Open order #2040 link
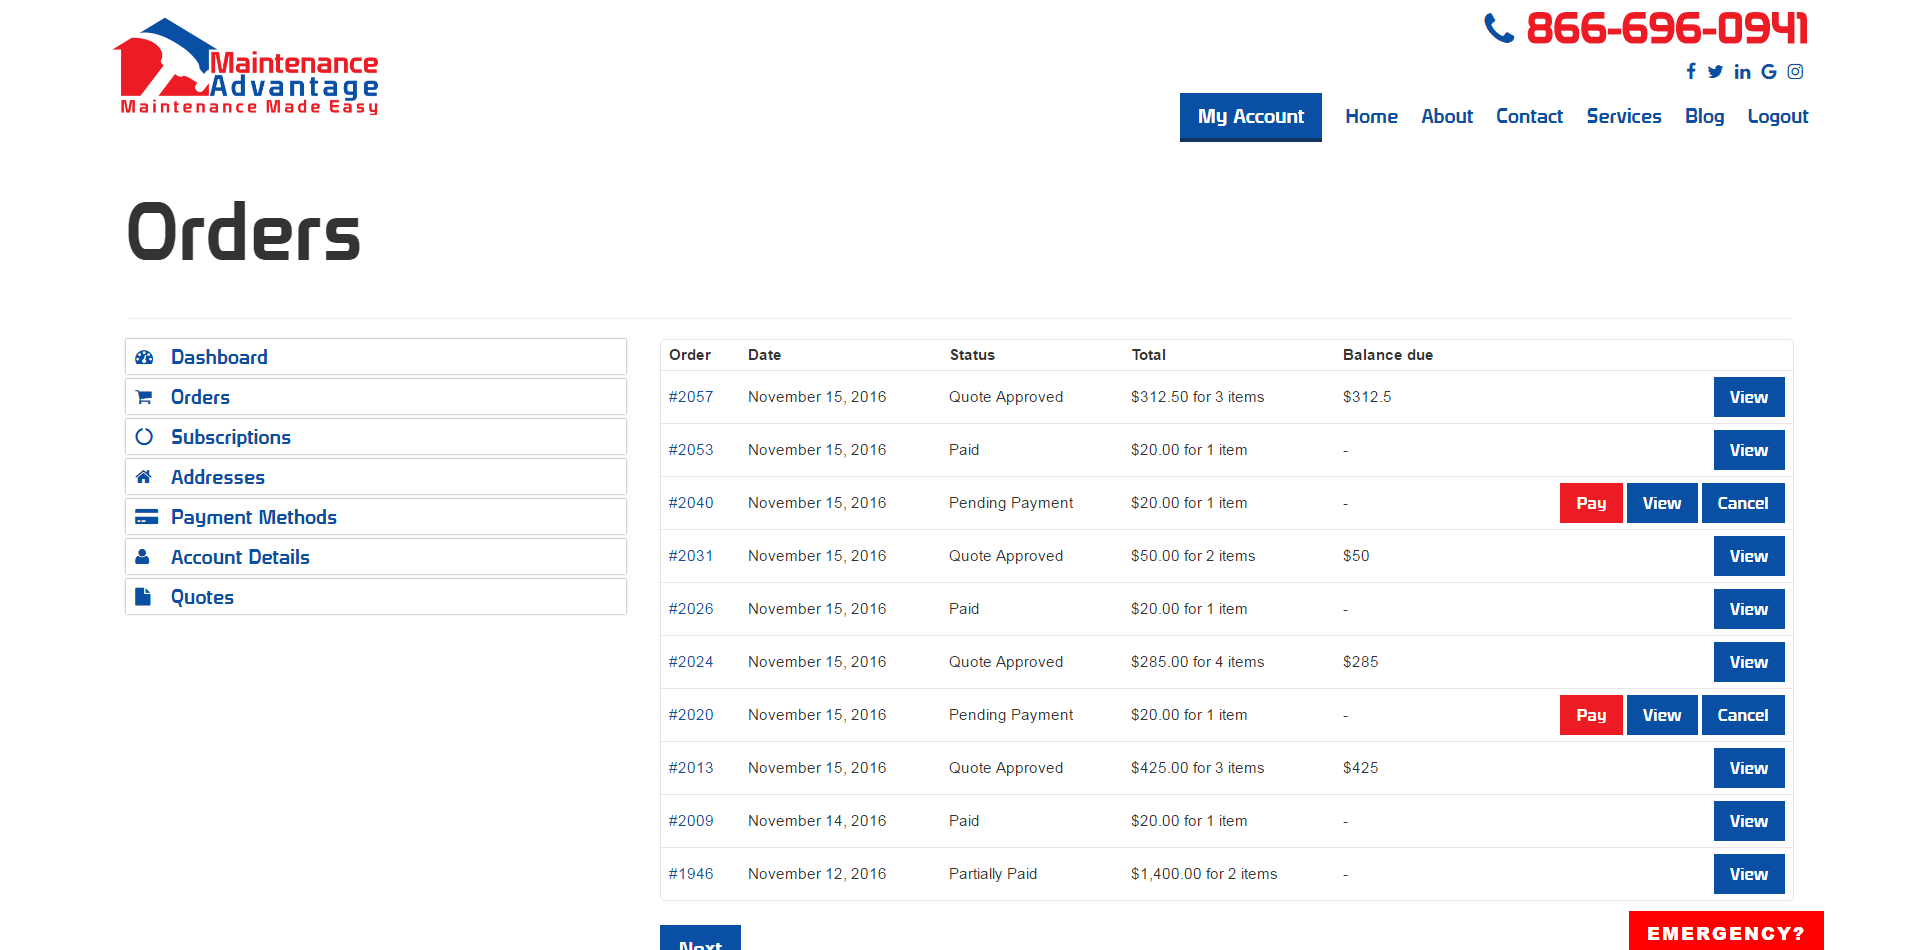Image resolution: width=1920 pixels, height=950 pixels. [x=691, y=503]
